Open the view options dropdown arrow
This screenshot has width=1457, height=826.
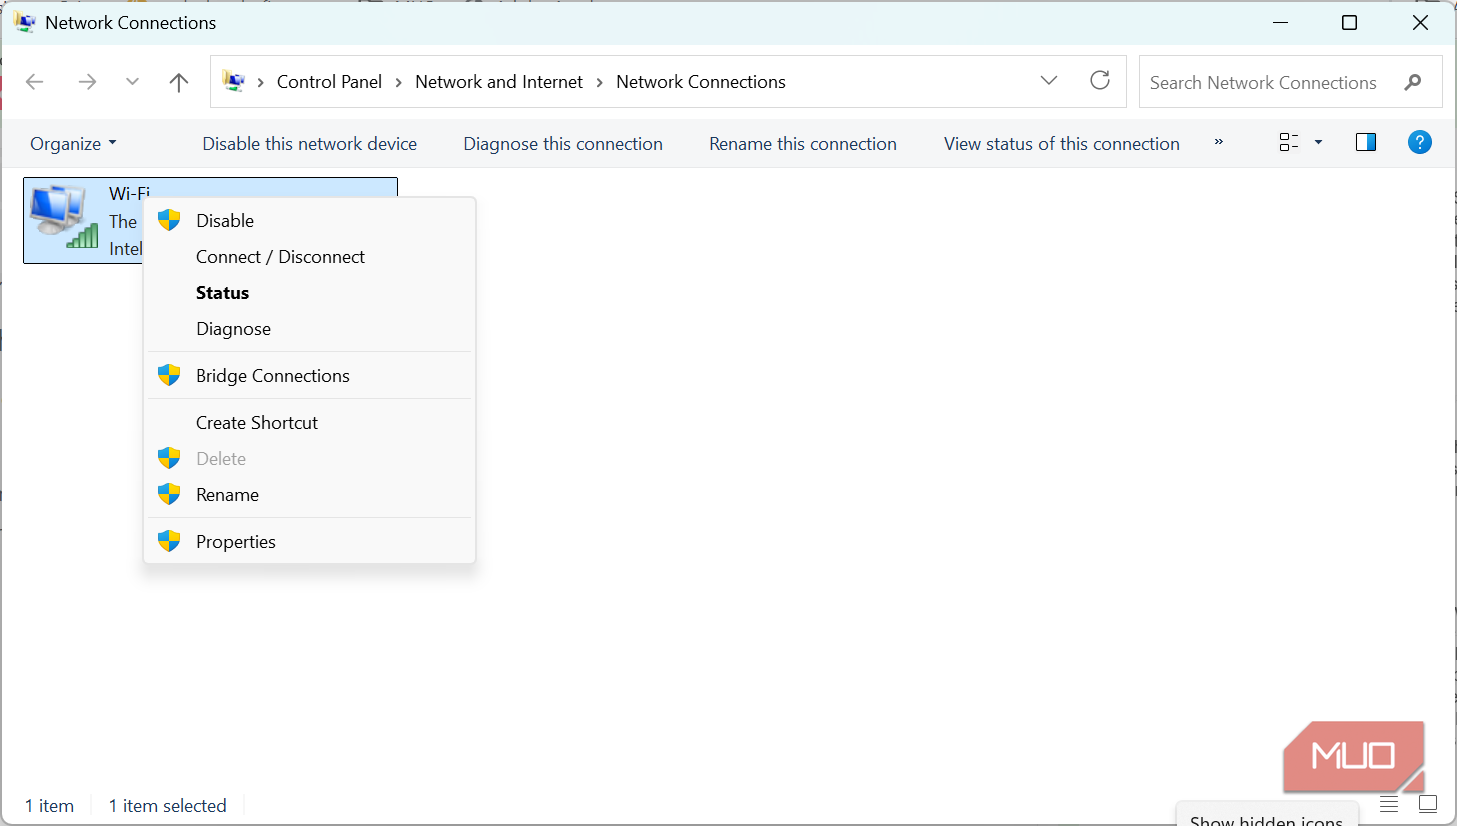[x=1318, y=142]
